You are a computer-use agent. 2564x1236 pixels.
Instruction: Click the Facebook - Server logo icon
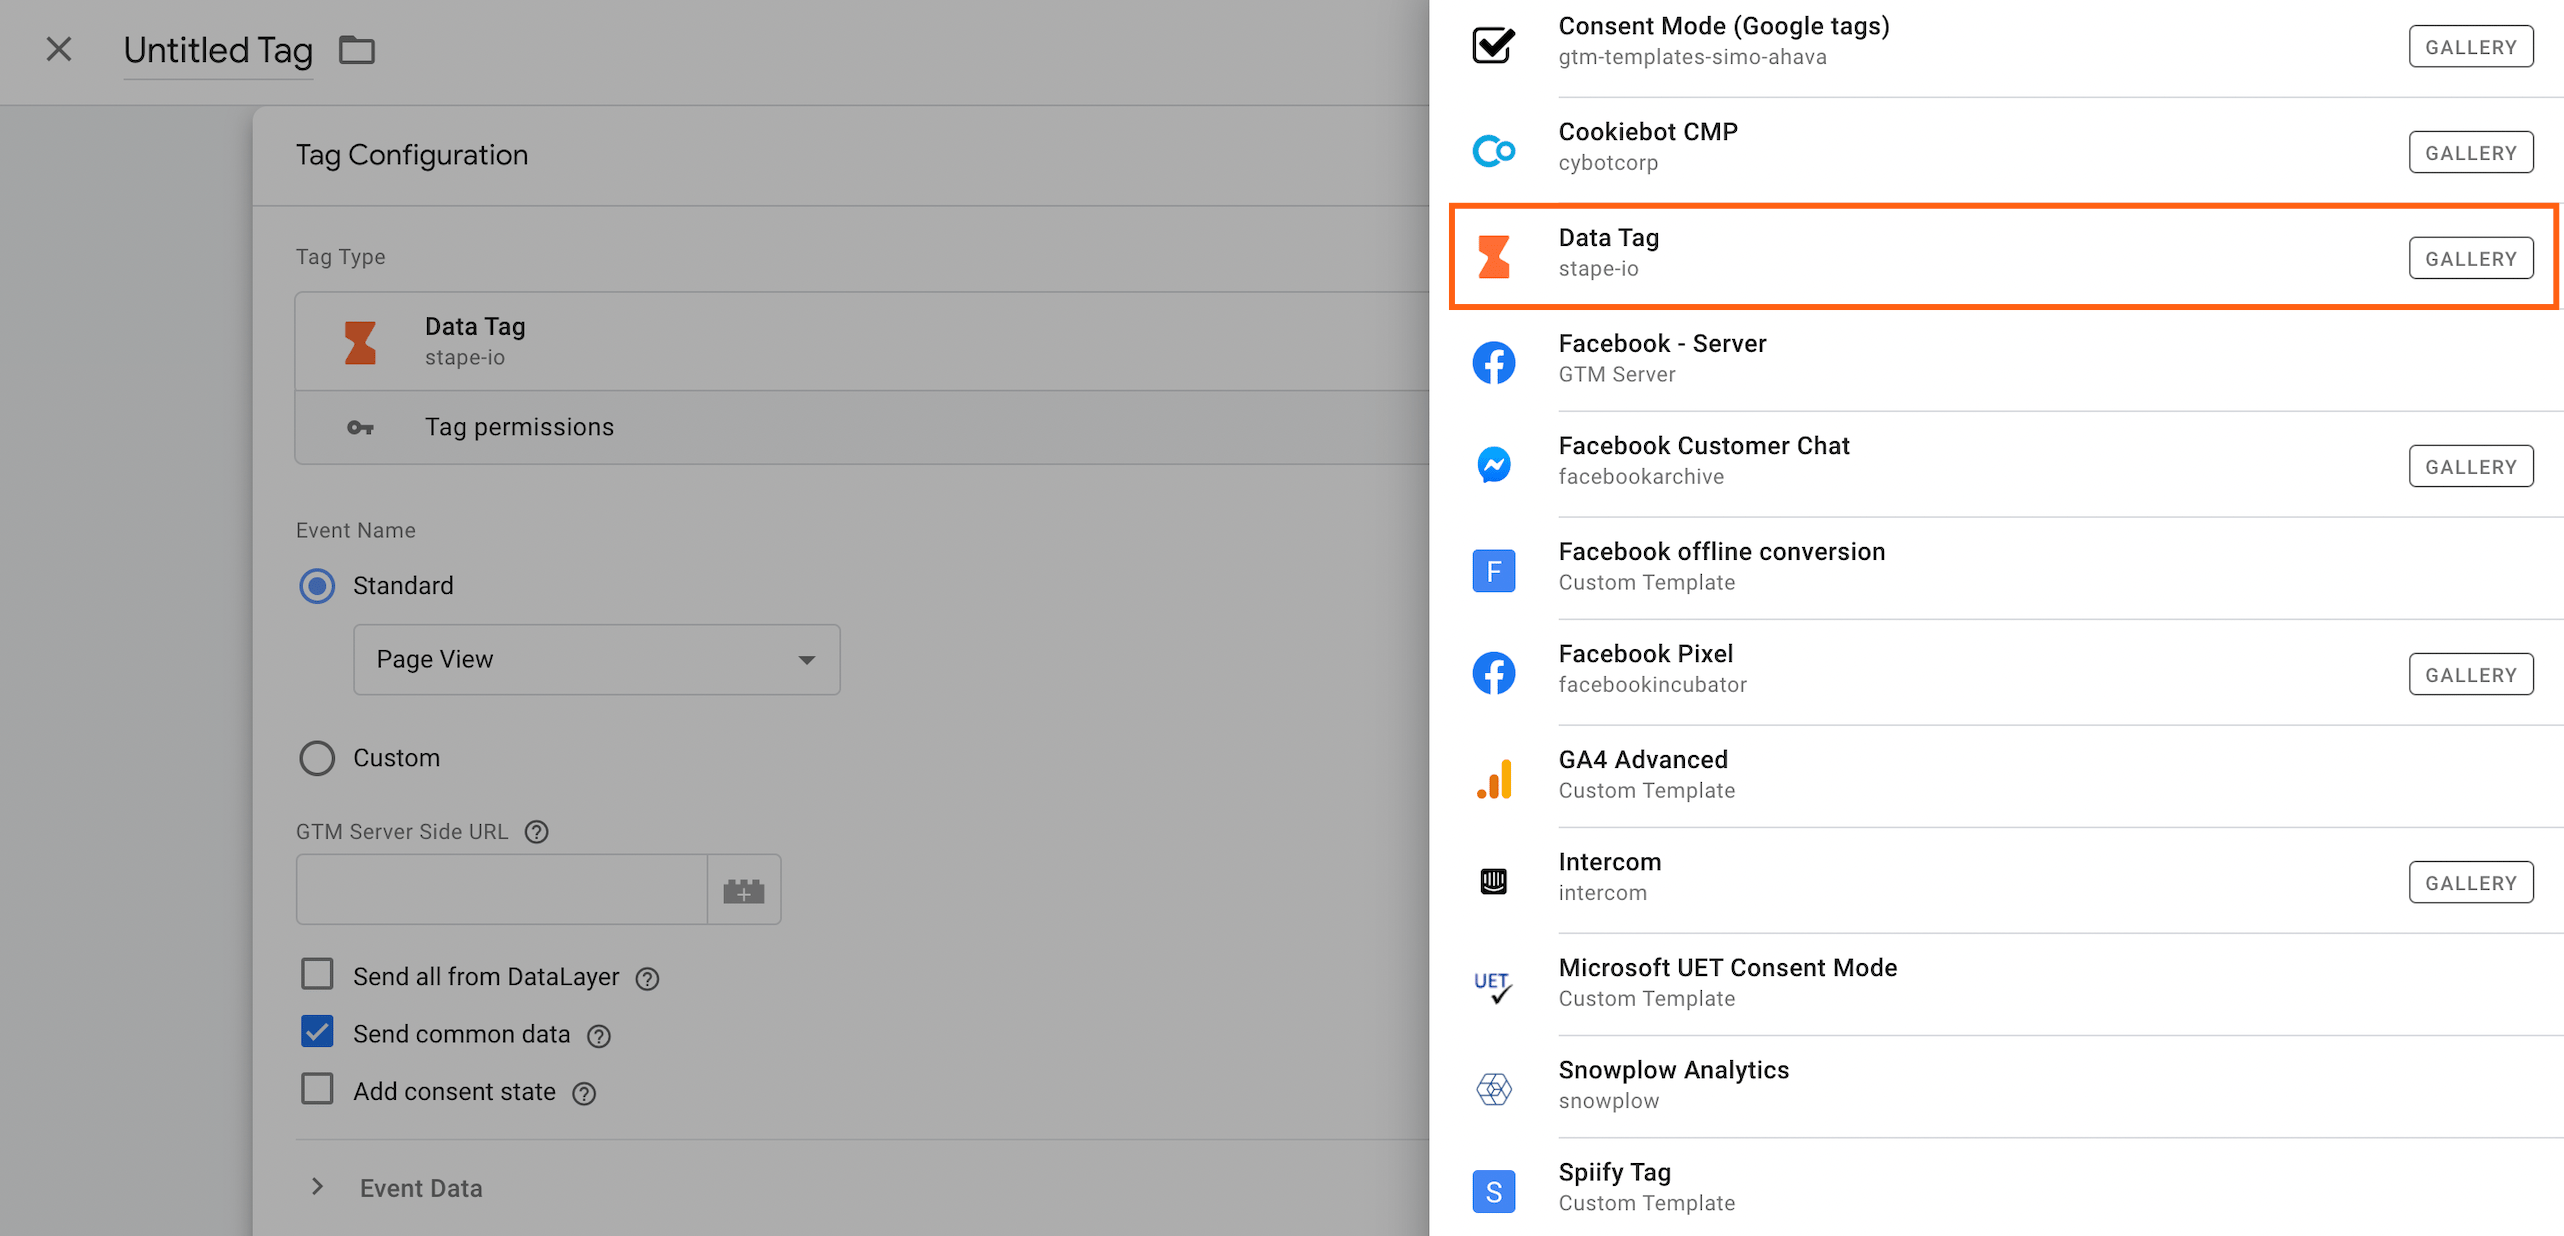pos(1493,362)
